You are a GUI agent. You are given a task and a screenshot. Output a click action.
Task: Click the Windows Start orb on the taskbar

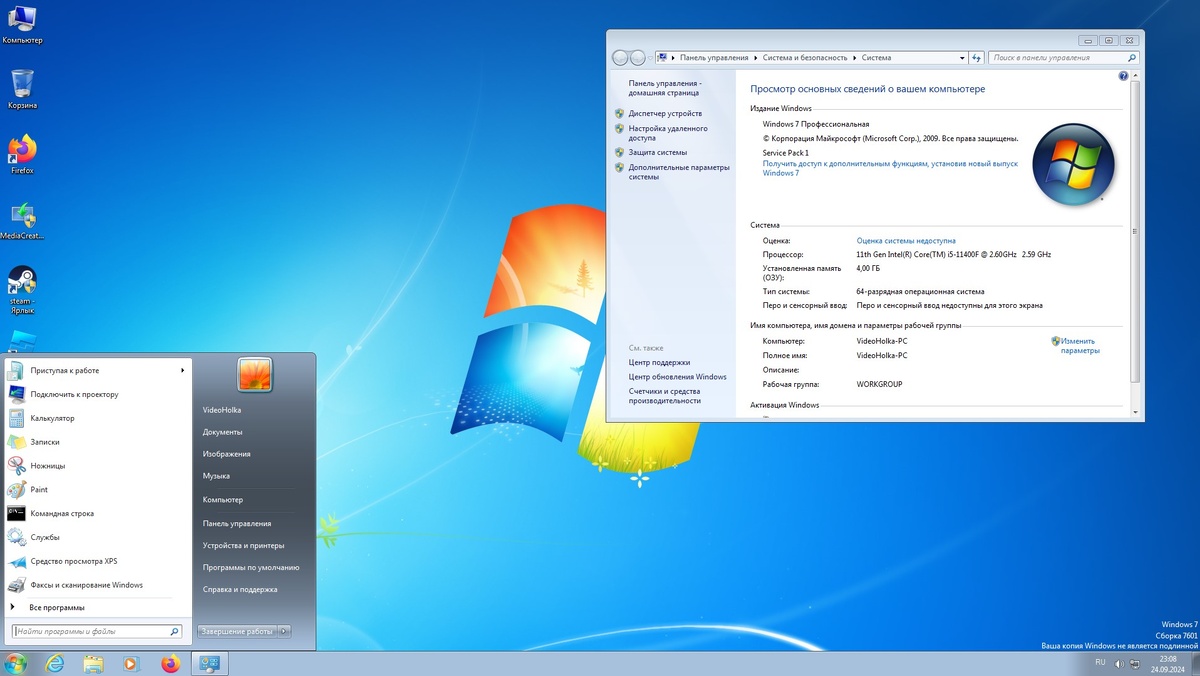(15, 663)
